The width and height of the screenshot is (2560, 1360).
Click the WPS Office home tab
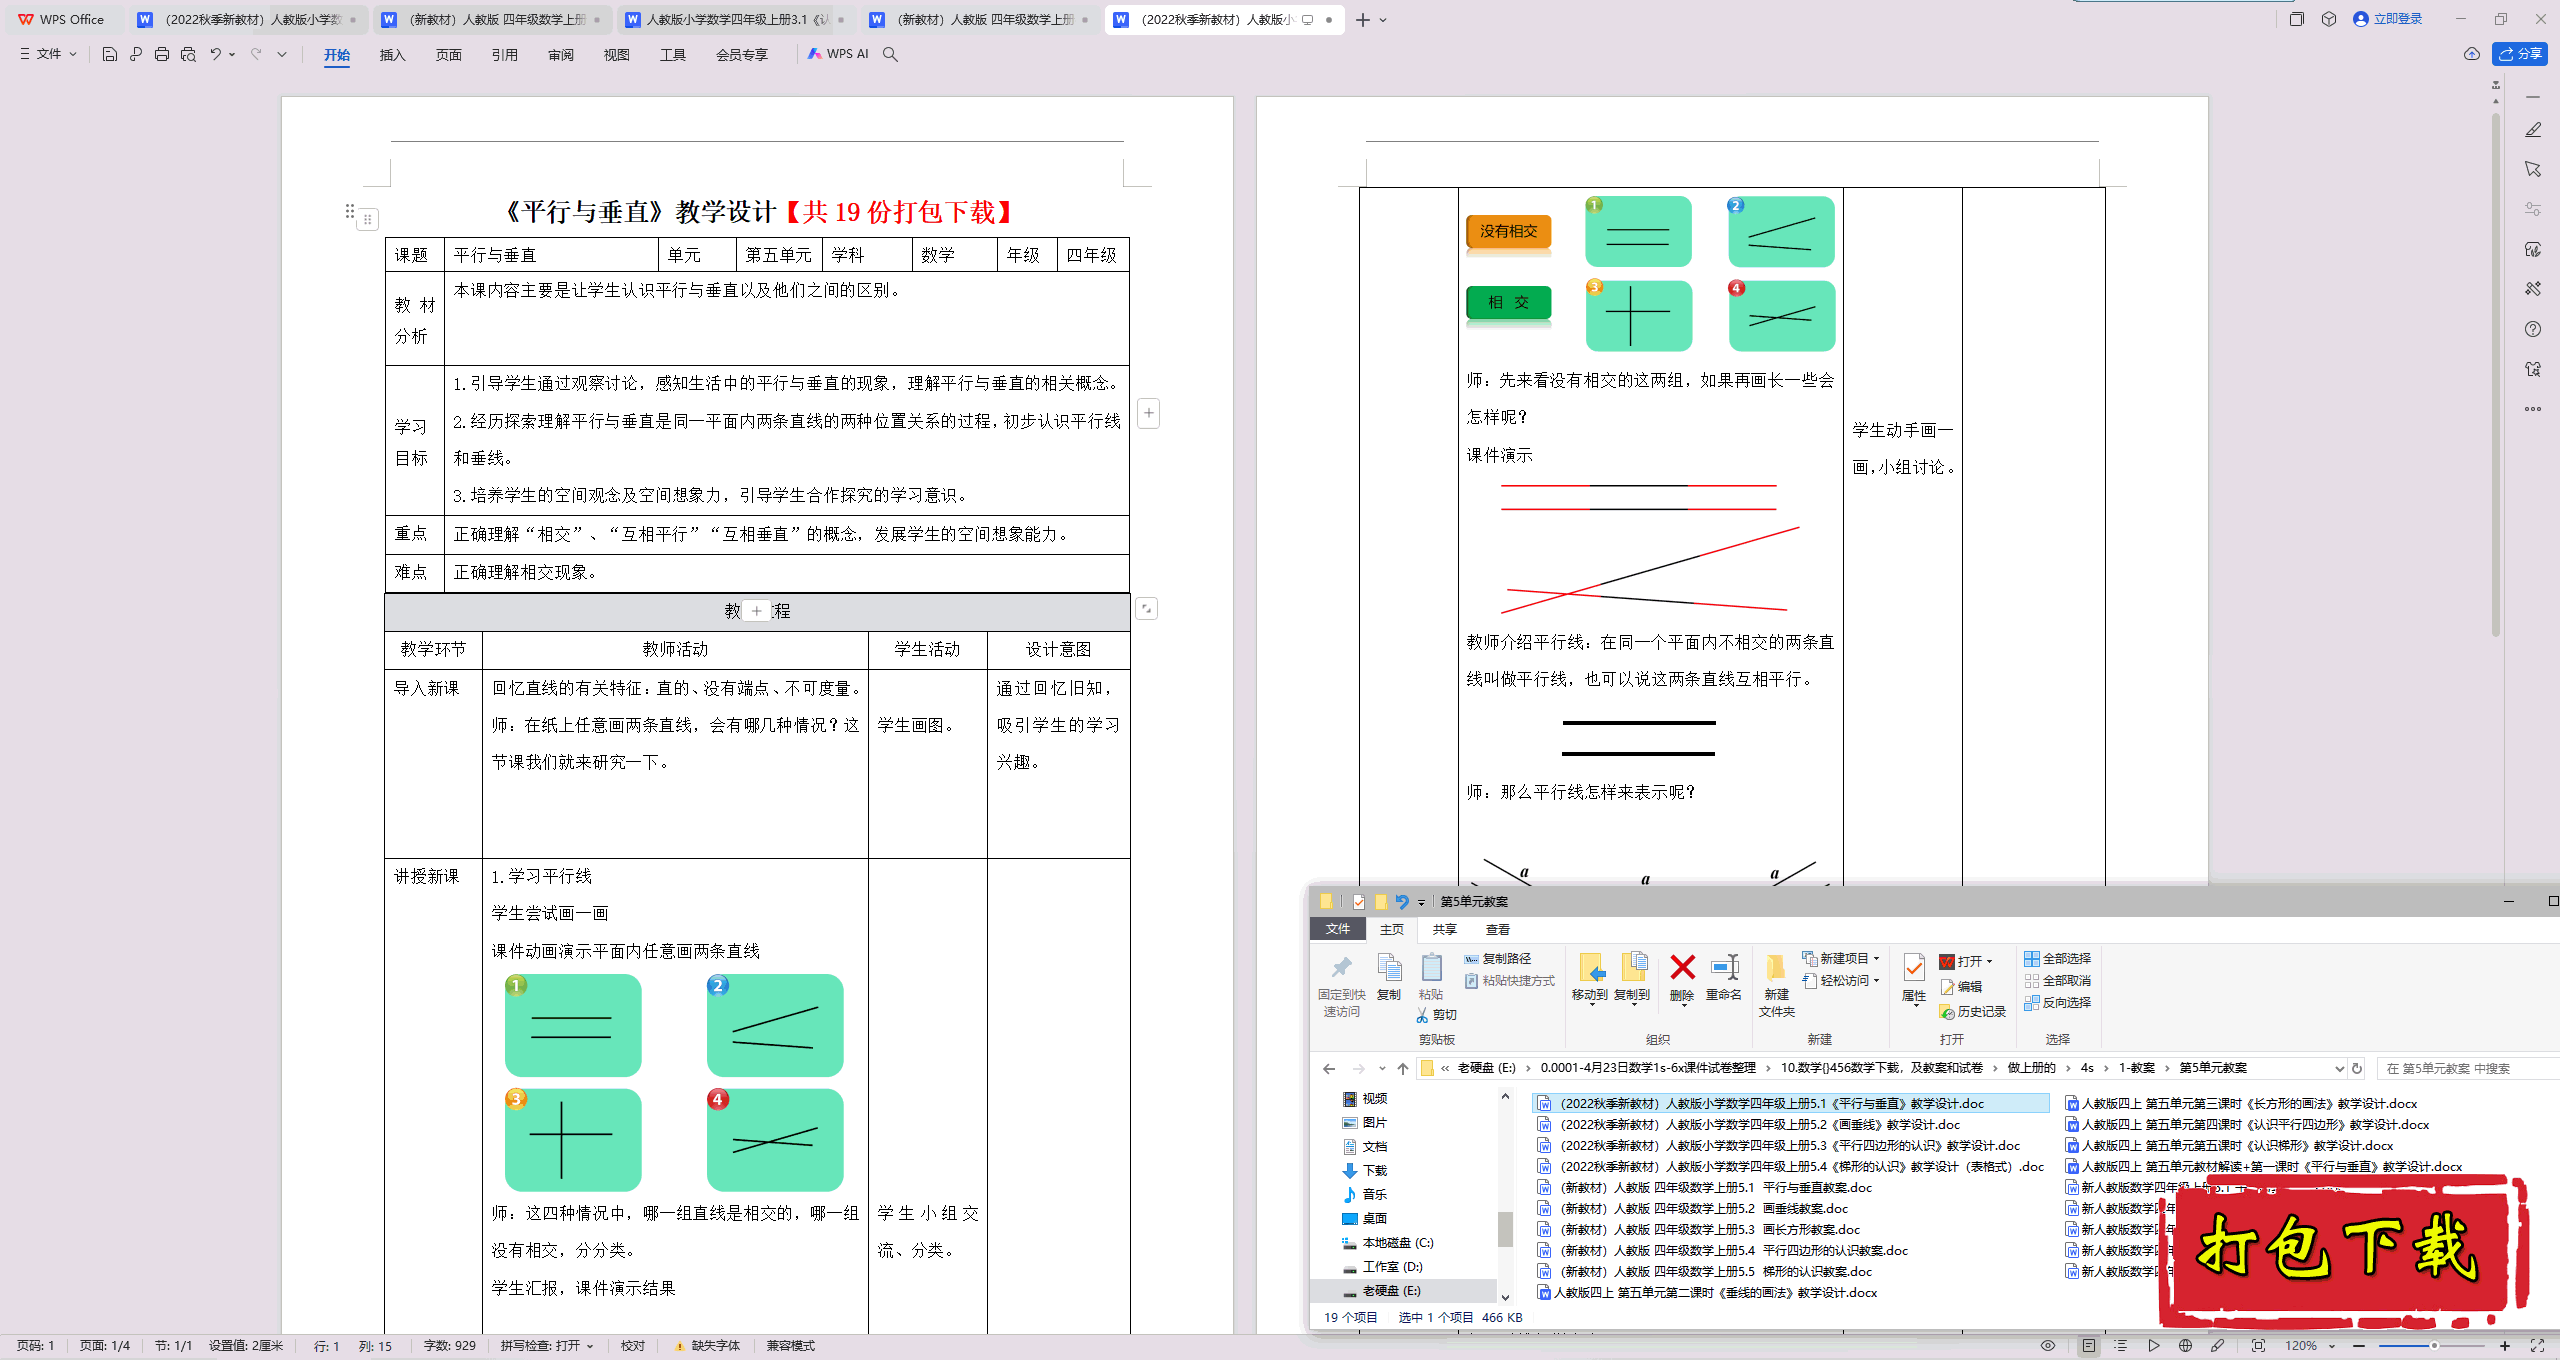(x=62, y=19)
